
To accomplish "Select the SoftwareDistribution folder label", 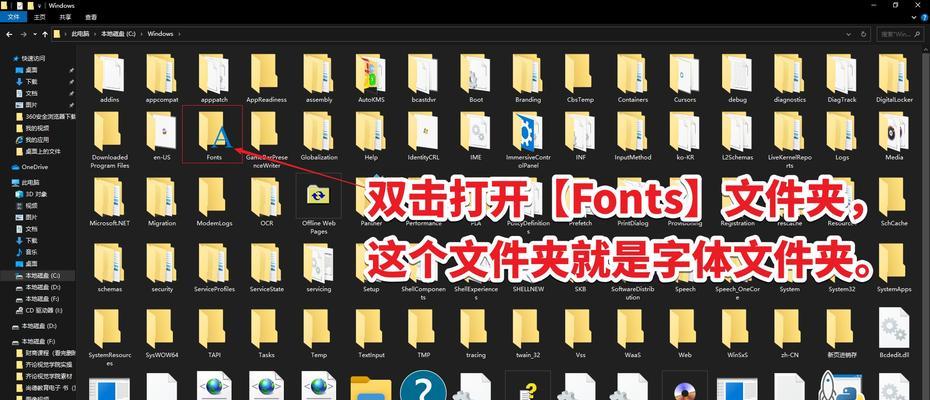I will 633,293.
